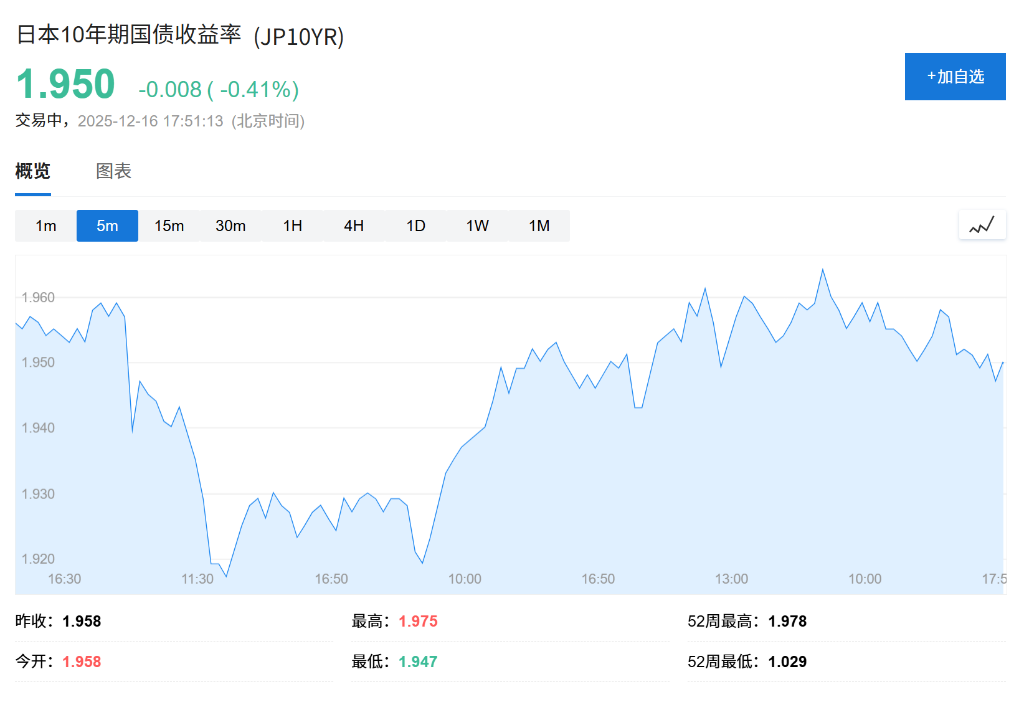Click the 最高 value 1.975
Viewport: 1024px width, 710px height.
[x=418, y=621]
